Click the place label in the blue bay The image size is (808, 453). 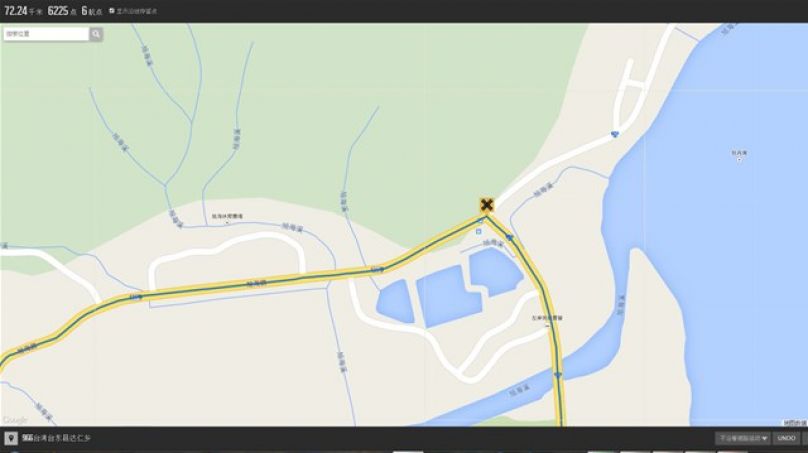click(739, 154)
